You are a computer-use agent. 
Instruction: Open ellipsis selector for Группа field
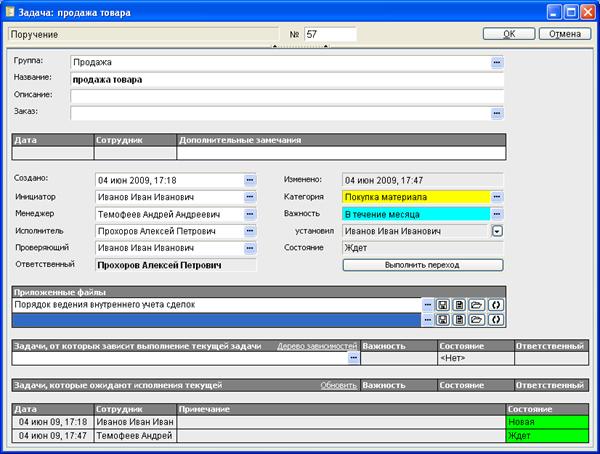pyautogui.click(x=497, y=62)
